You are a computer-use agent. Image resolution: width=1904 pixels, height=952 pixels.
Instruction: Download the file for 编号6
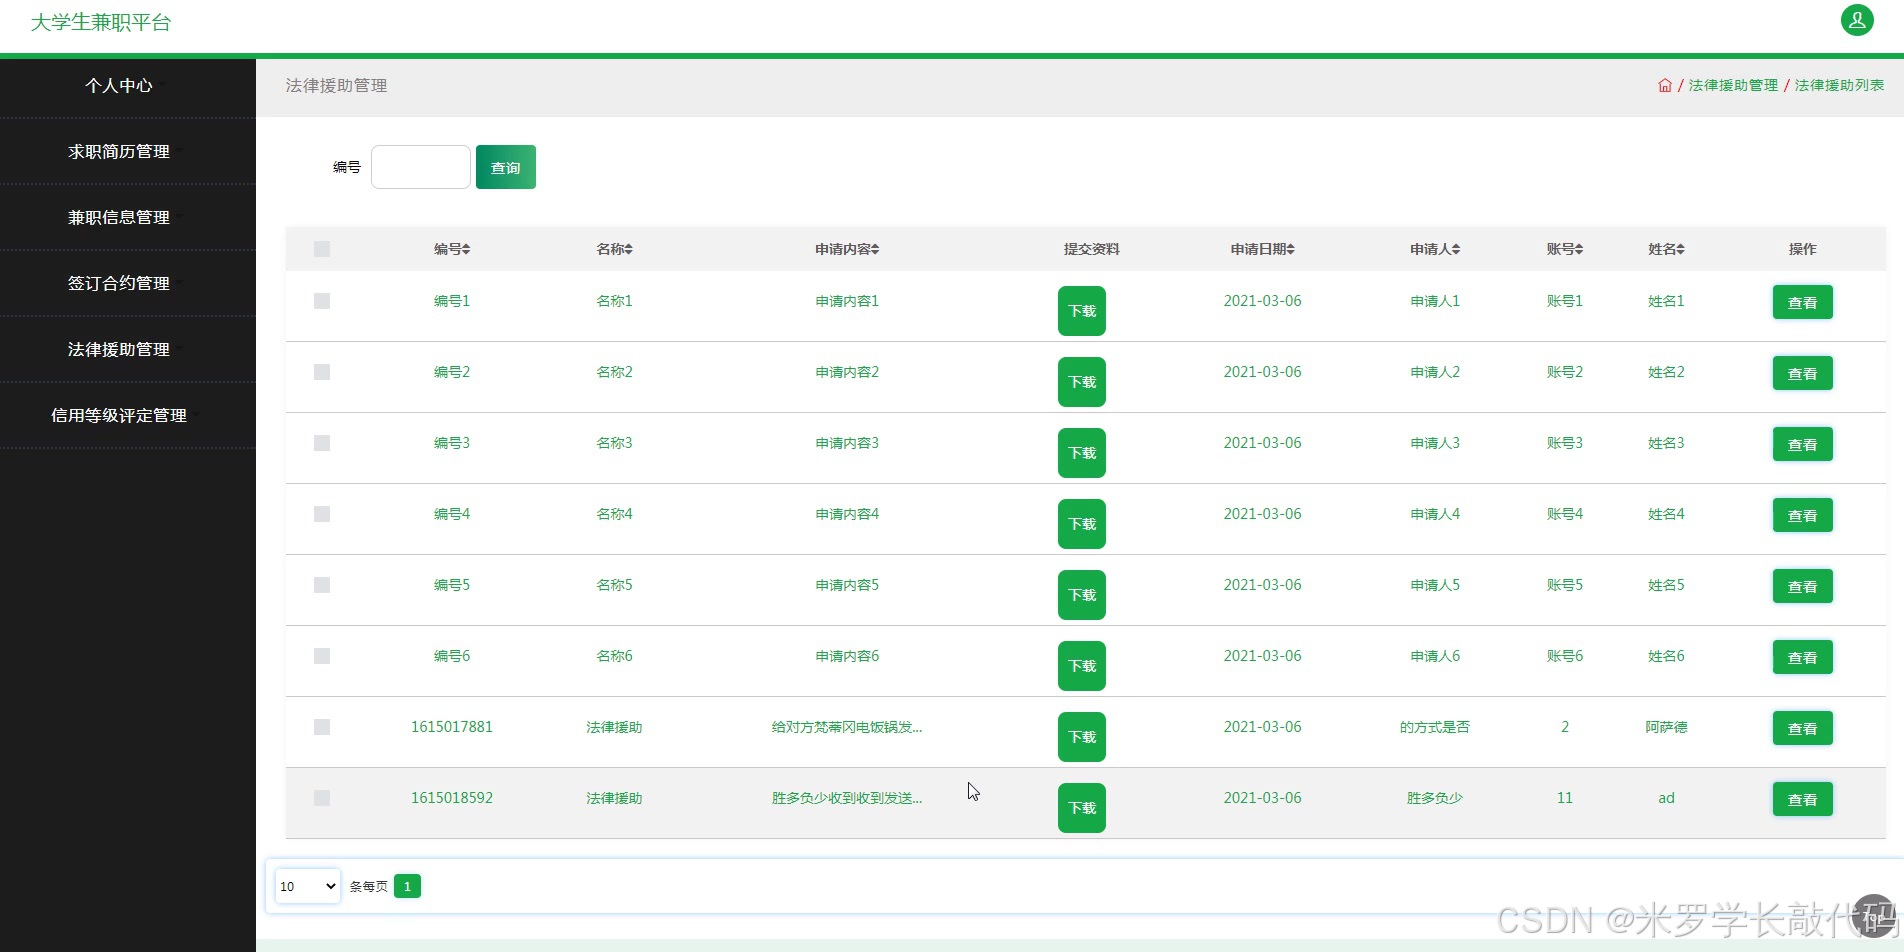(1082, 666)
